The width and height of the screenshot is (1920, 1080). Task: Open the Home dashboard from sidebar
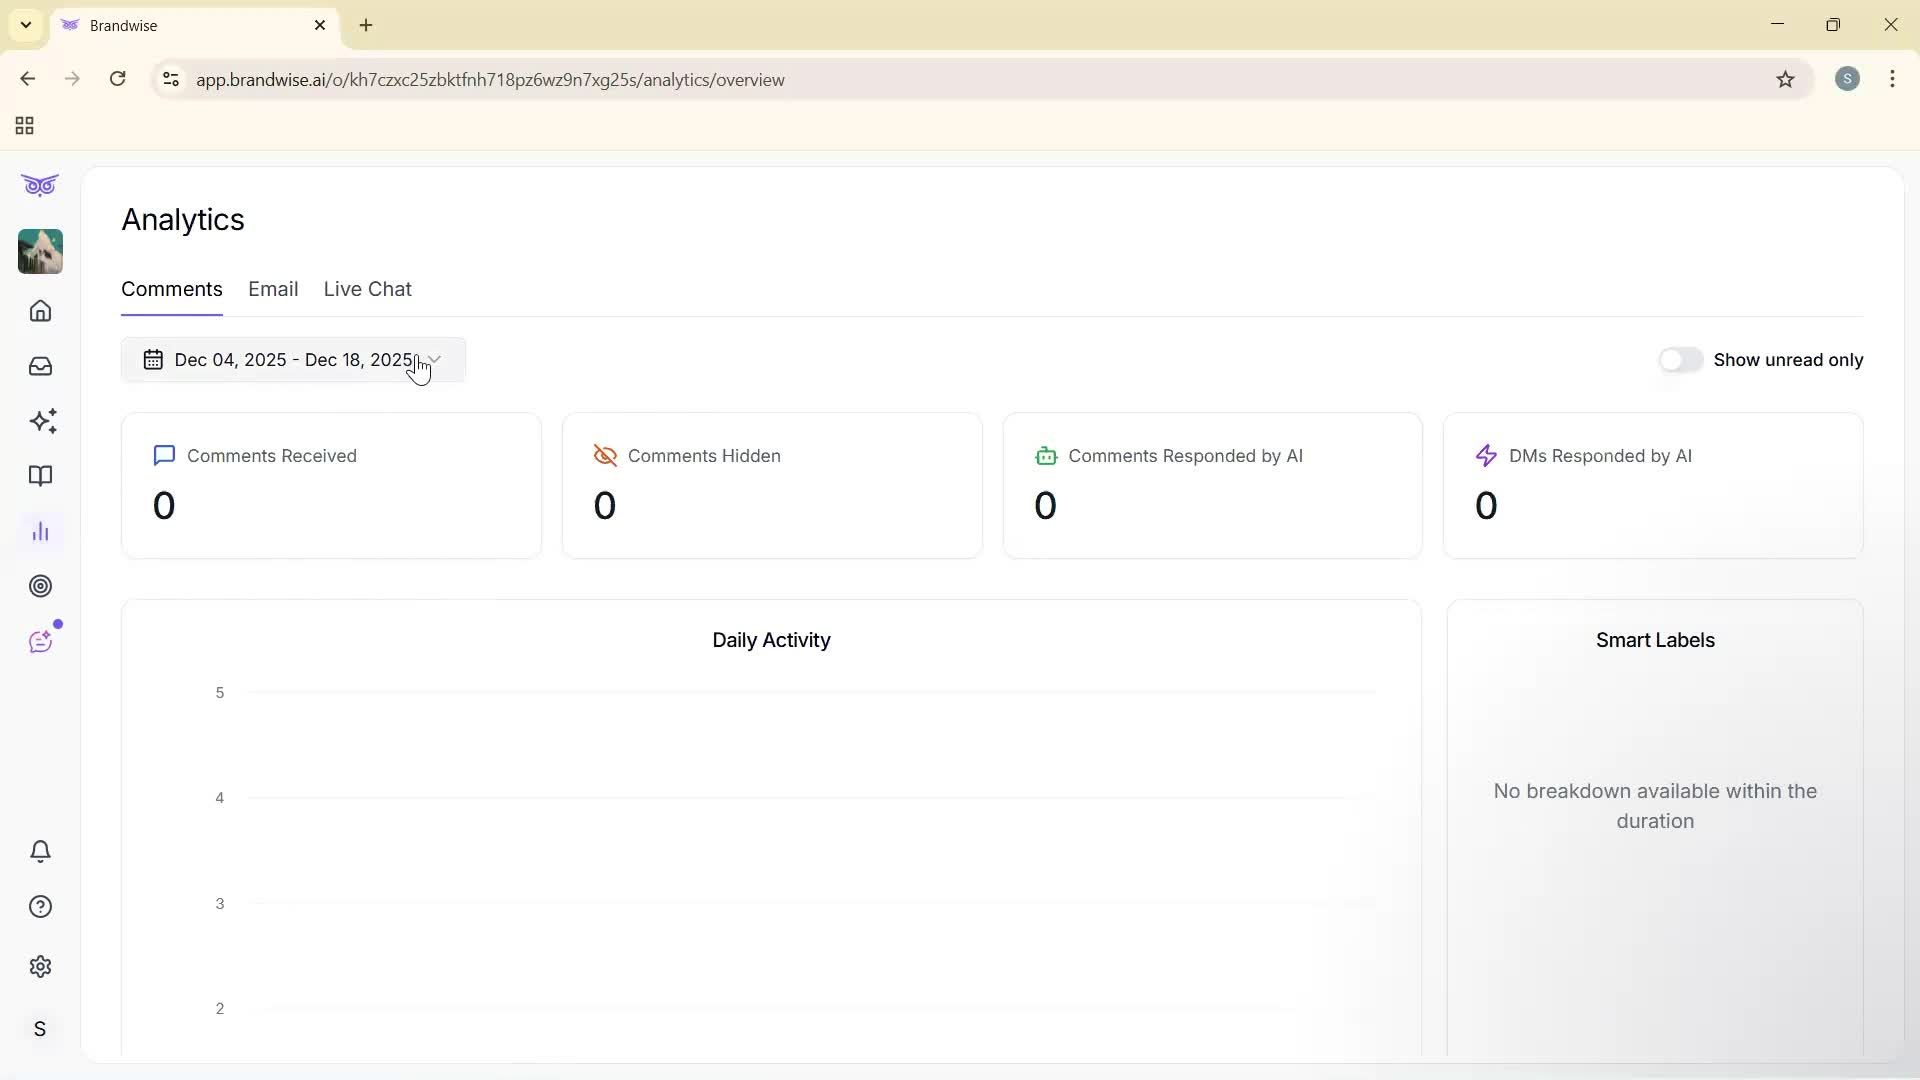click(x=40, y=311)
